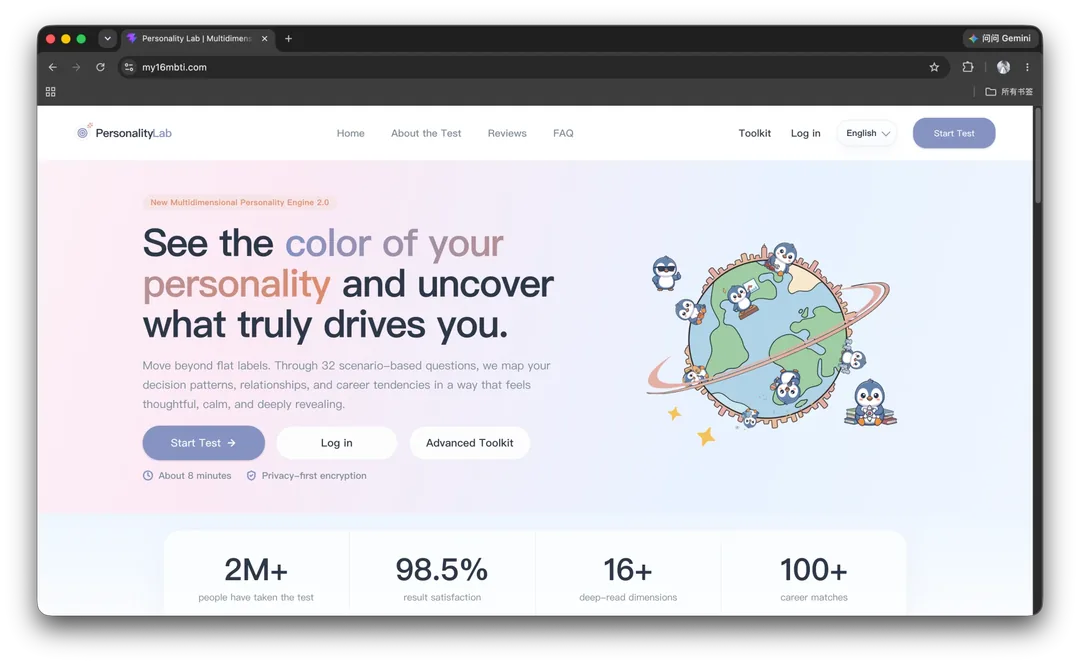Open the bookmarks folder in bookmarks bar
The height and width of the screenshot is (665, 1080).
pos(1008,92)
